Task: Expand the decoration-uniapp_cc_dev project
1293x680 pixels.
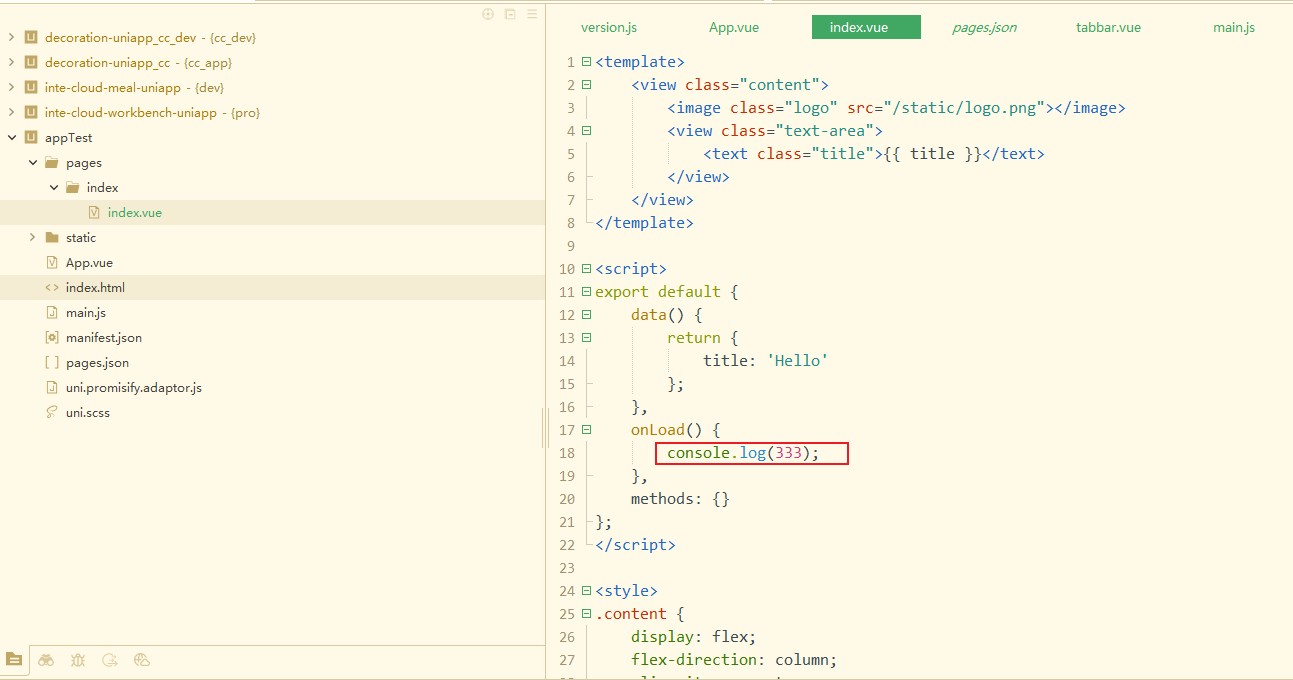Action: point(12,38)
